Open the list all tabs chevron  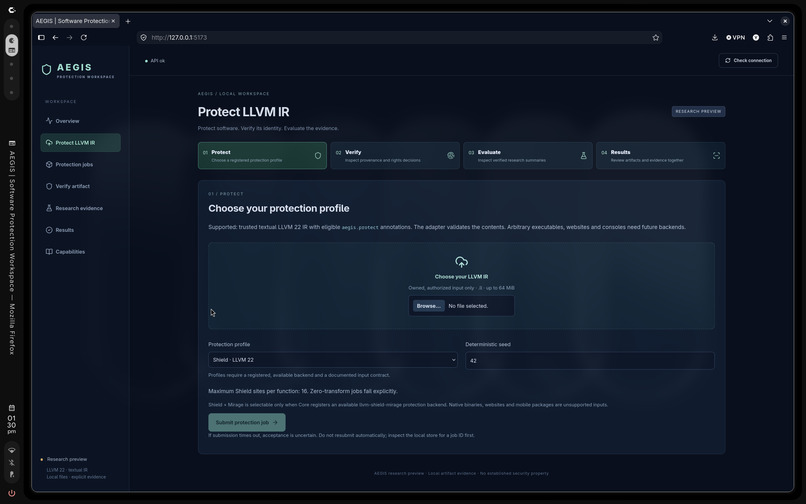(770, 21)
